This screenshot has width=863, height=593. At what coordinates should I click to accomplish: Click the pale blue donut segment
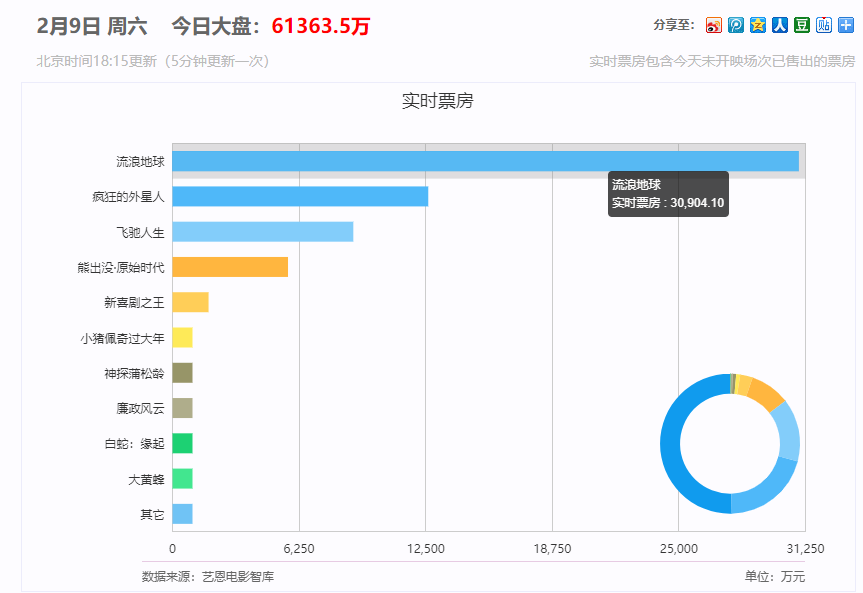pyautogui.click(x=789, y=431)
